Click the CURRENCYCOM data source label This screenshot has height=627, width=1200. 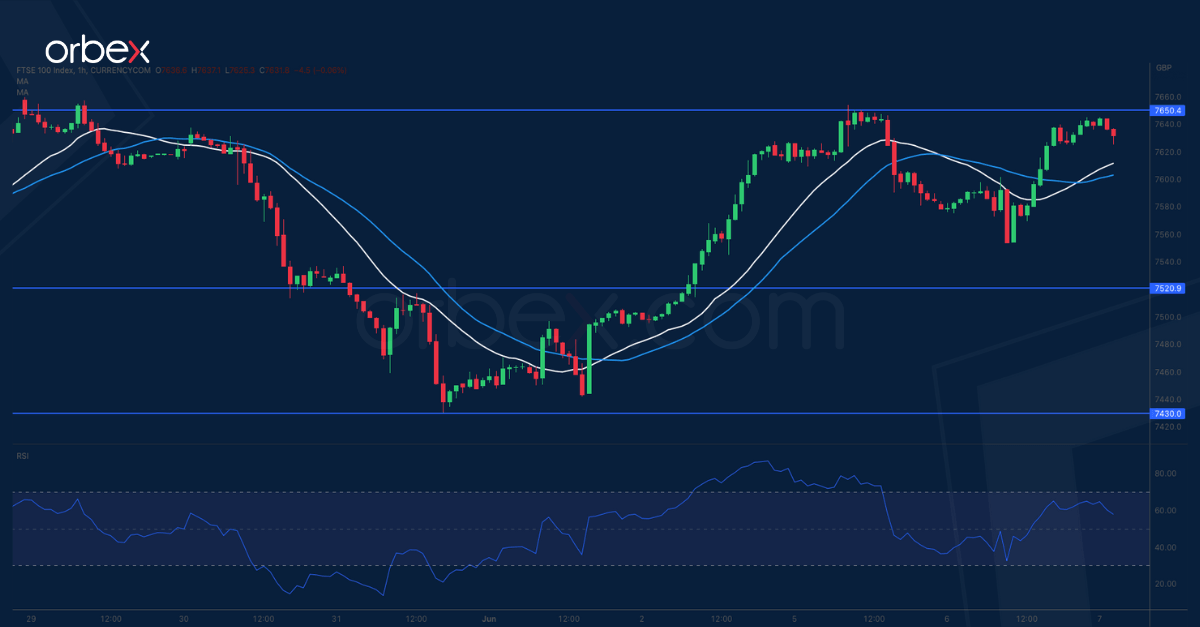tap(120, 70)
